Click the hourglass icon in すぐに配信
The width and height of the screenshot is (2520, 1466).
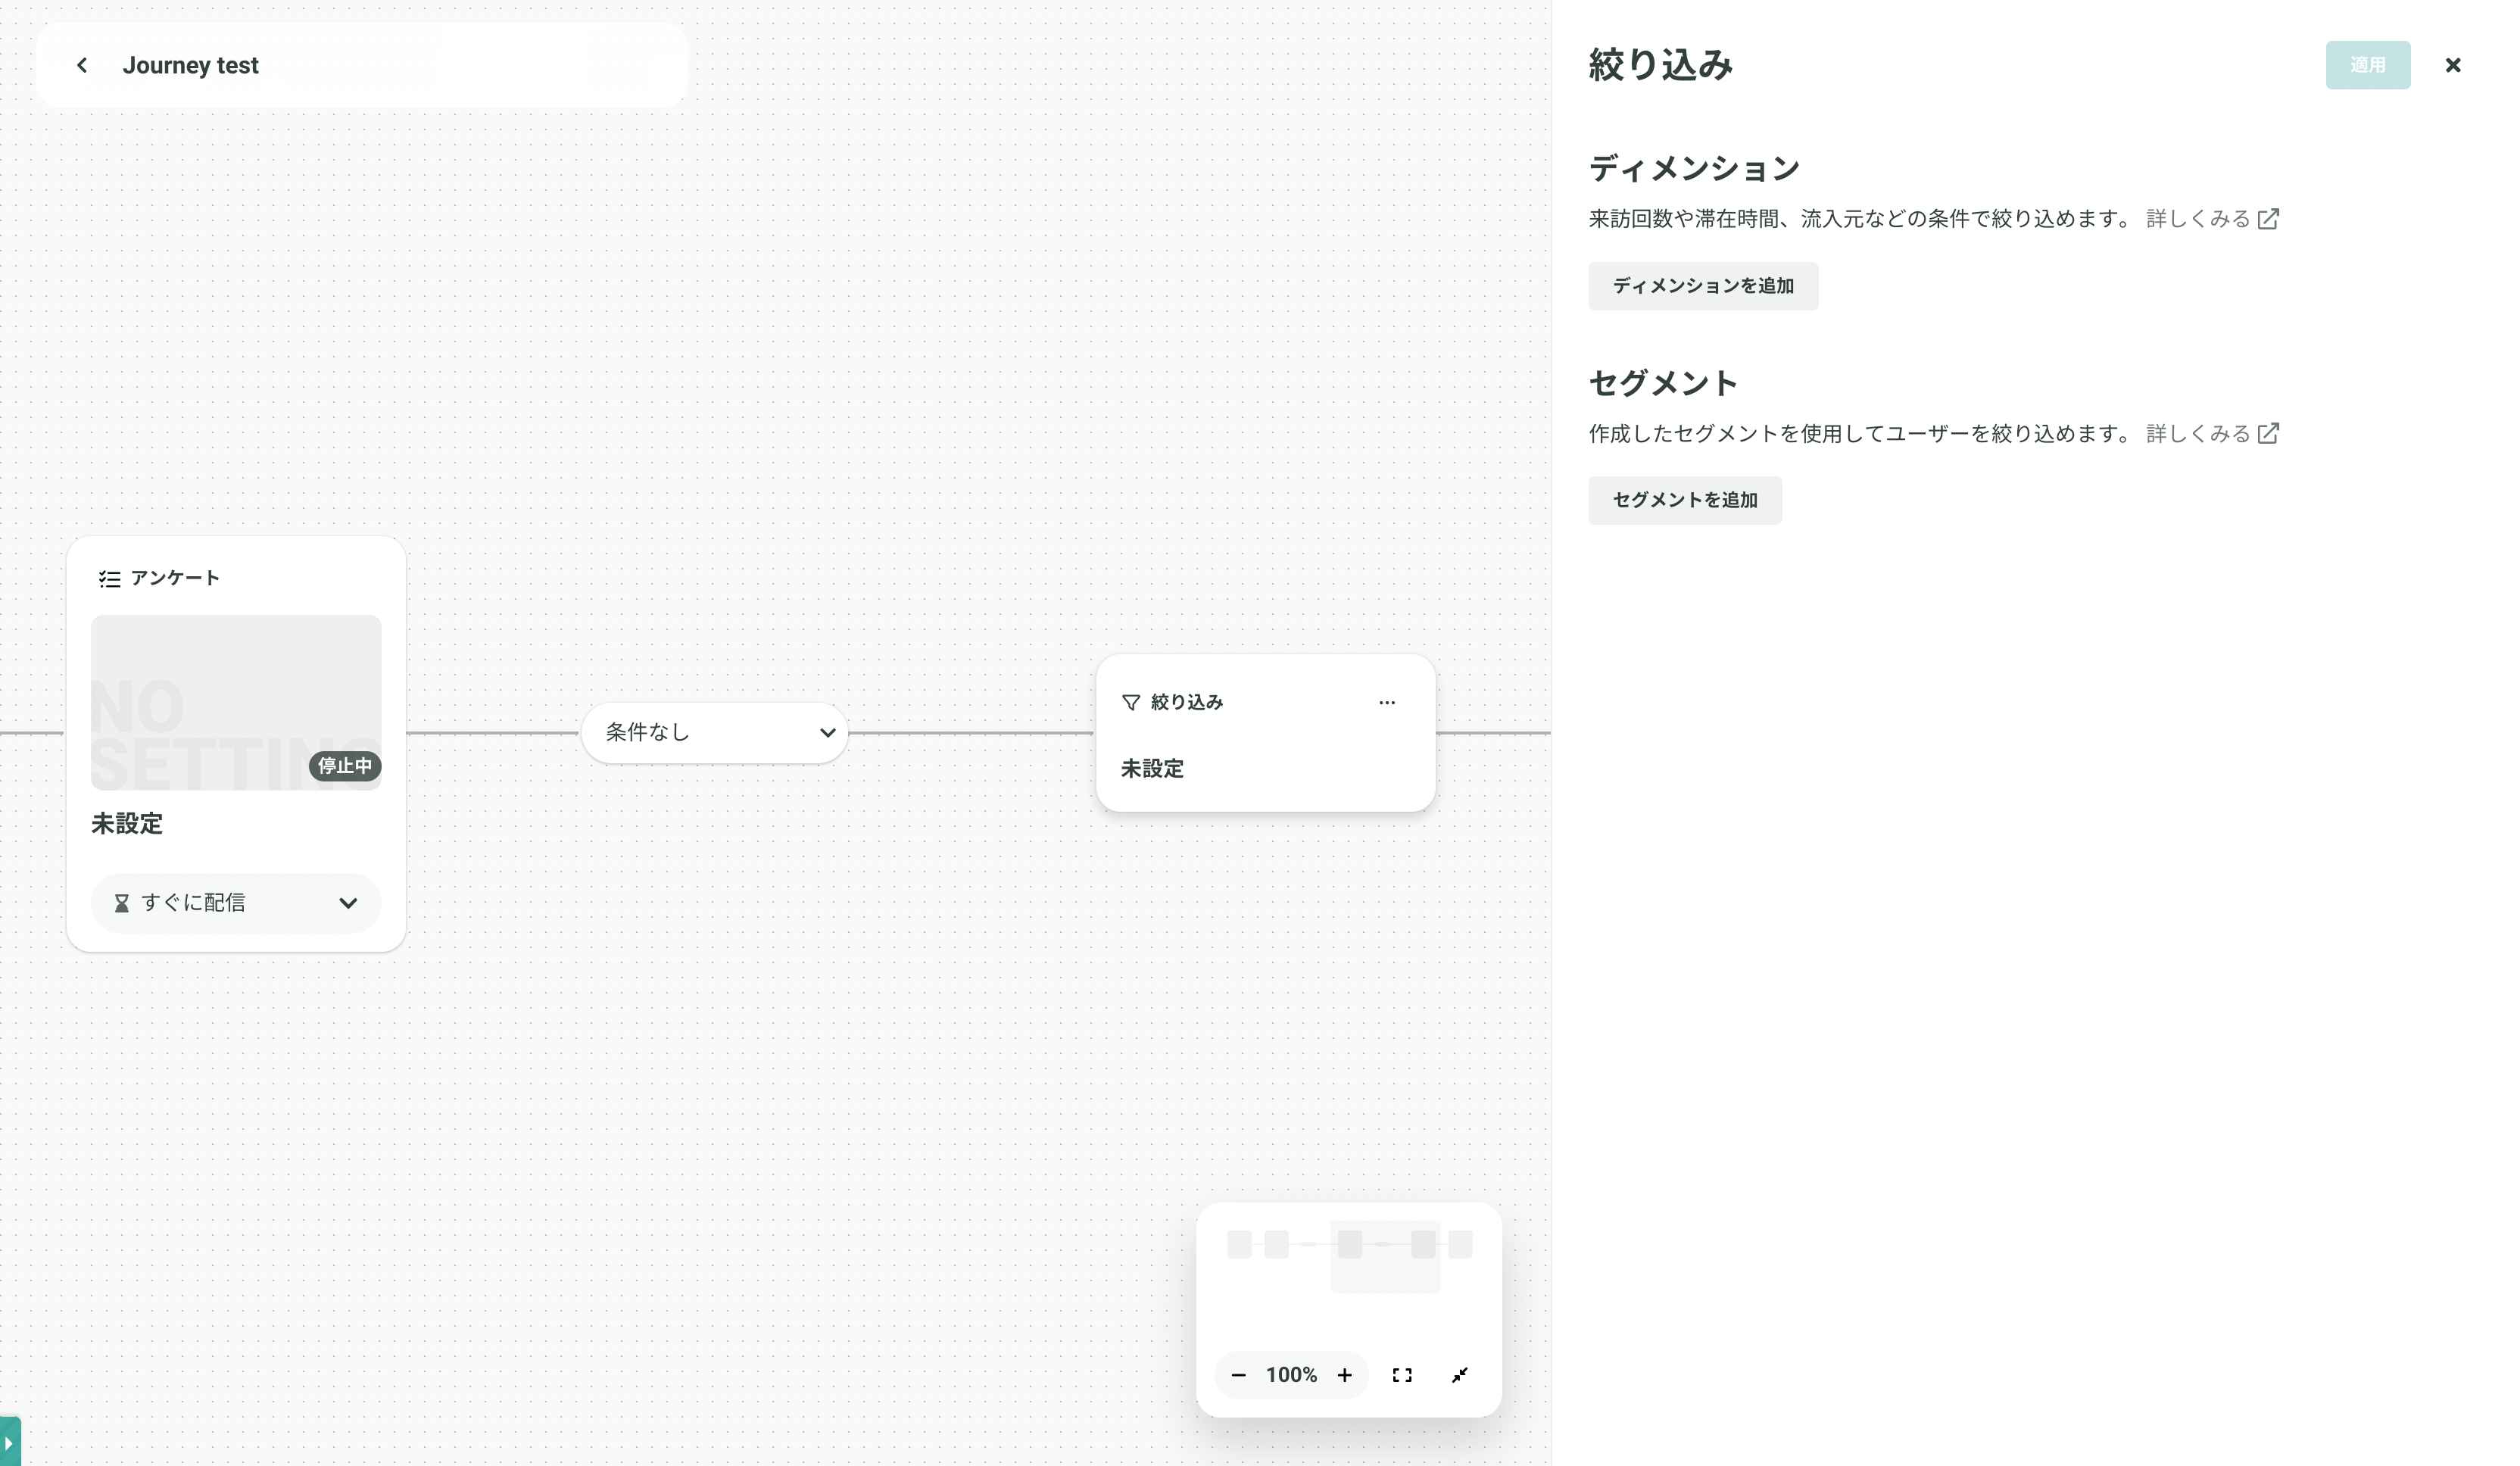(121, 903)
